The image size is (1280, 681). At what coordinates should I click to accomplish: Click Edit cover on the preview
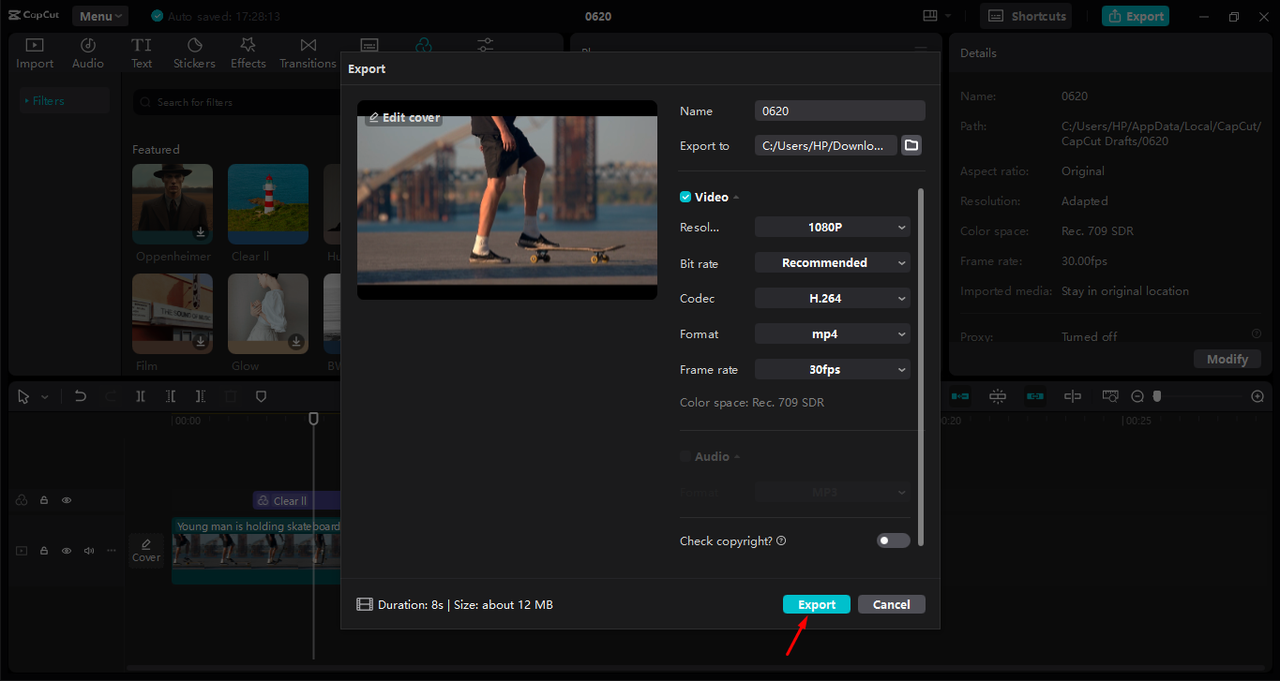pos(404,117)
